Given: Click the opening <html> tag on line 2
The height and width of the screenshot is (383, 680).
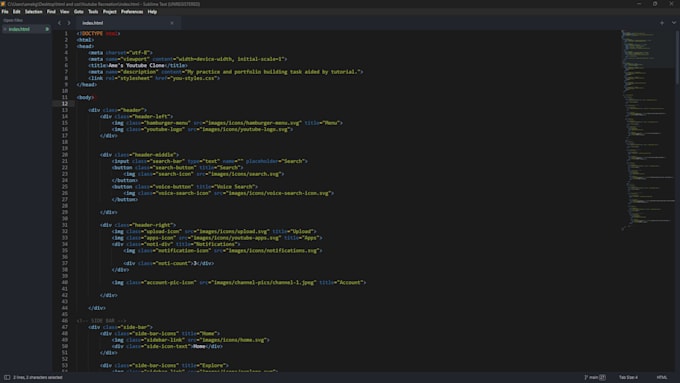Looking at the screenshot, I should (85, 40).
